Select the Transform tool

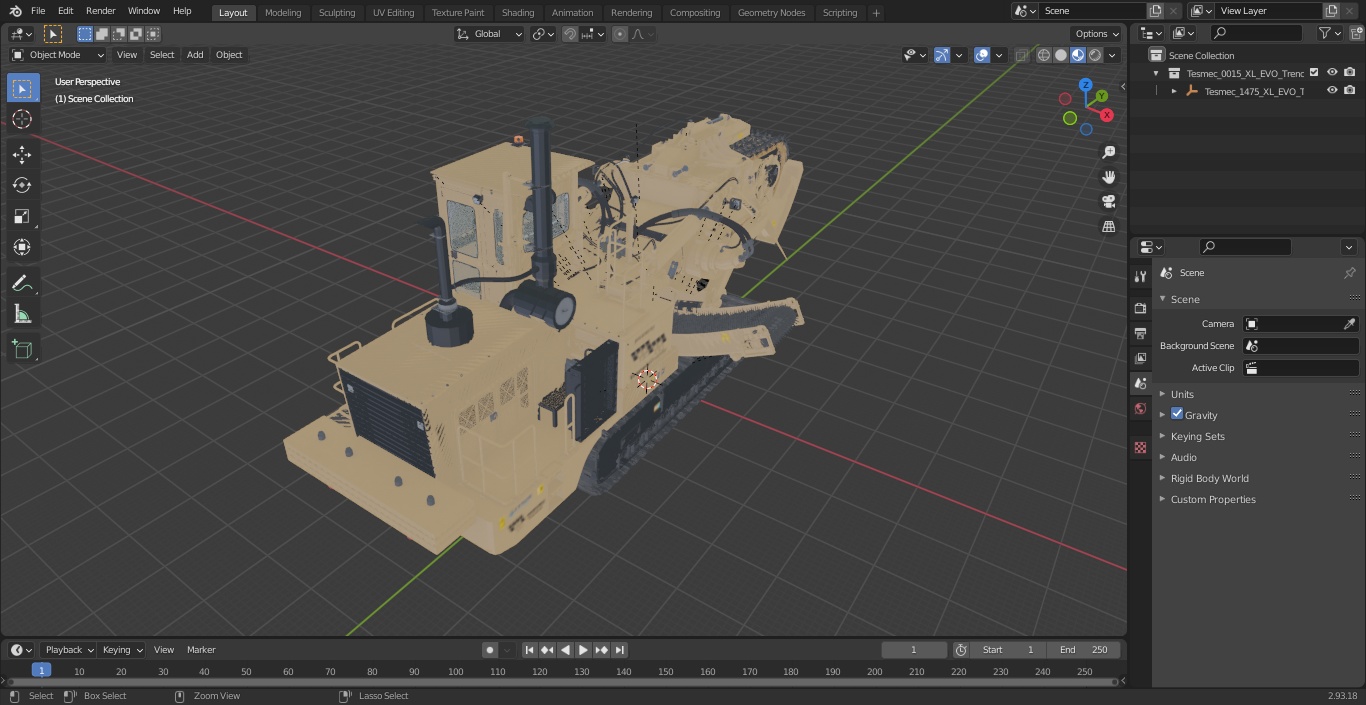point(22,247)
